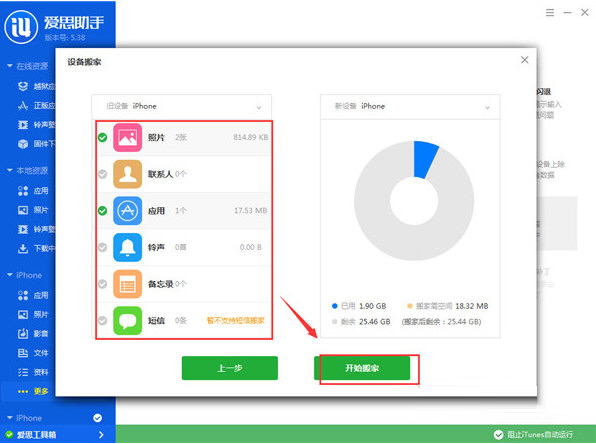Click the 18.32 MB required-space value
The height and width of the screenshot is (444, 596).
click(471, 306)
